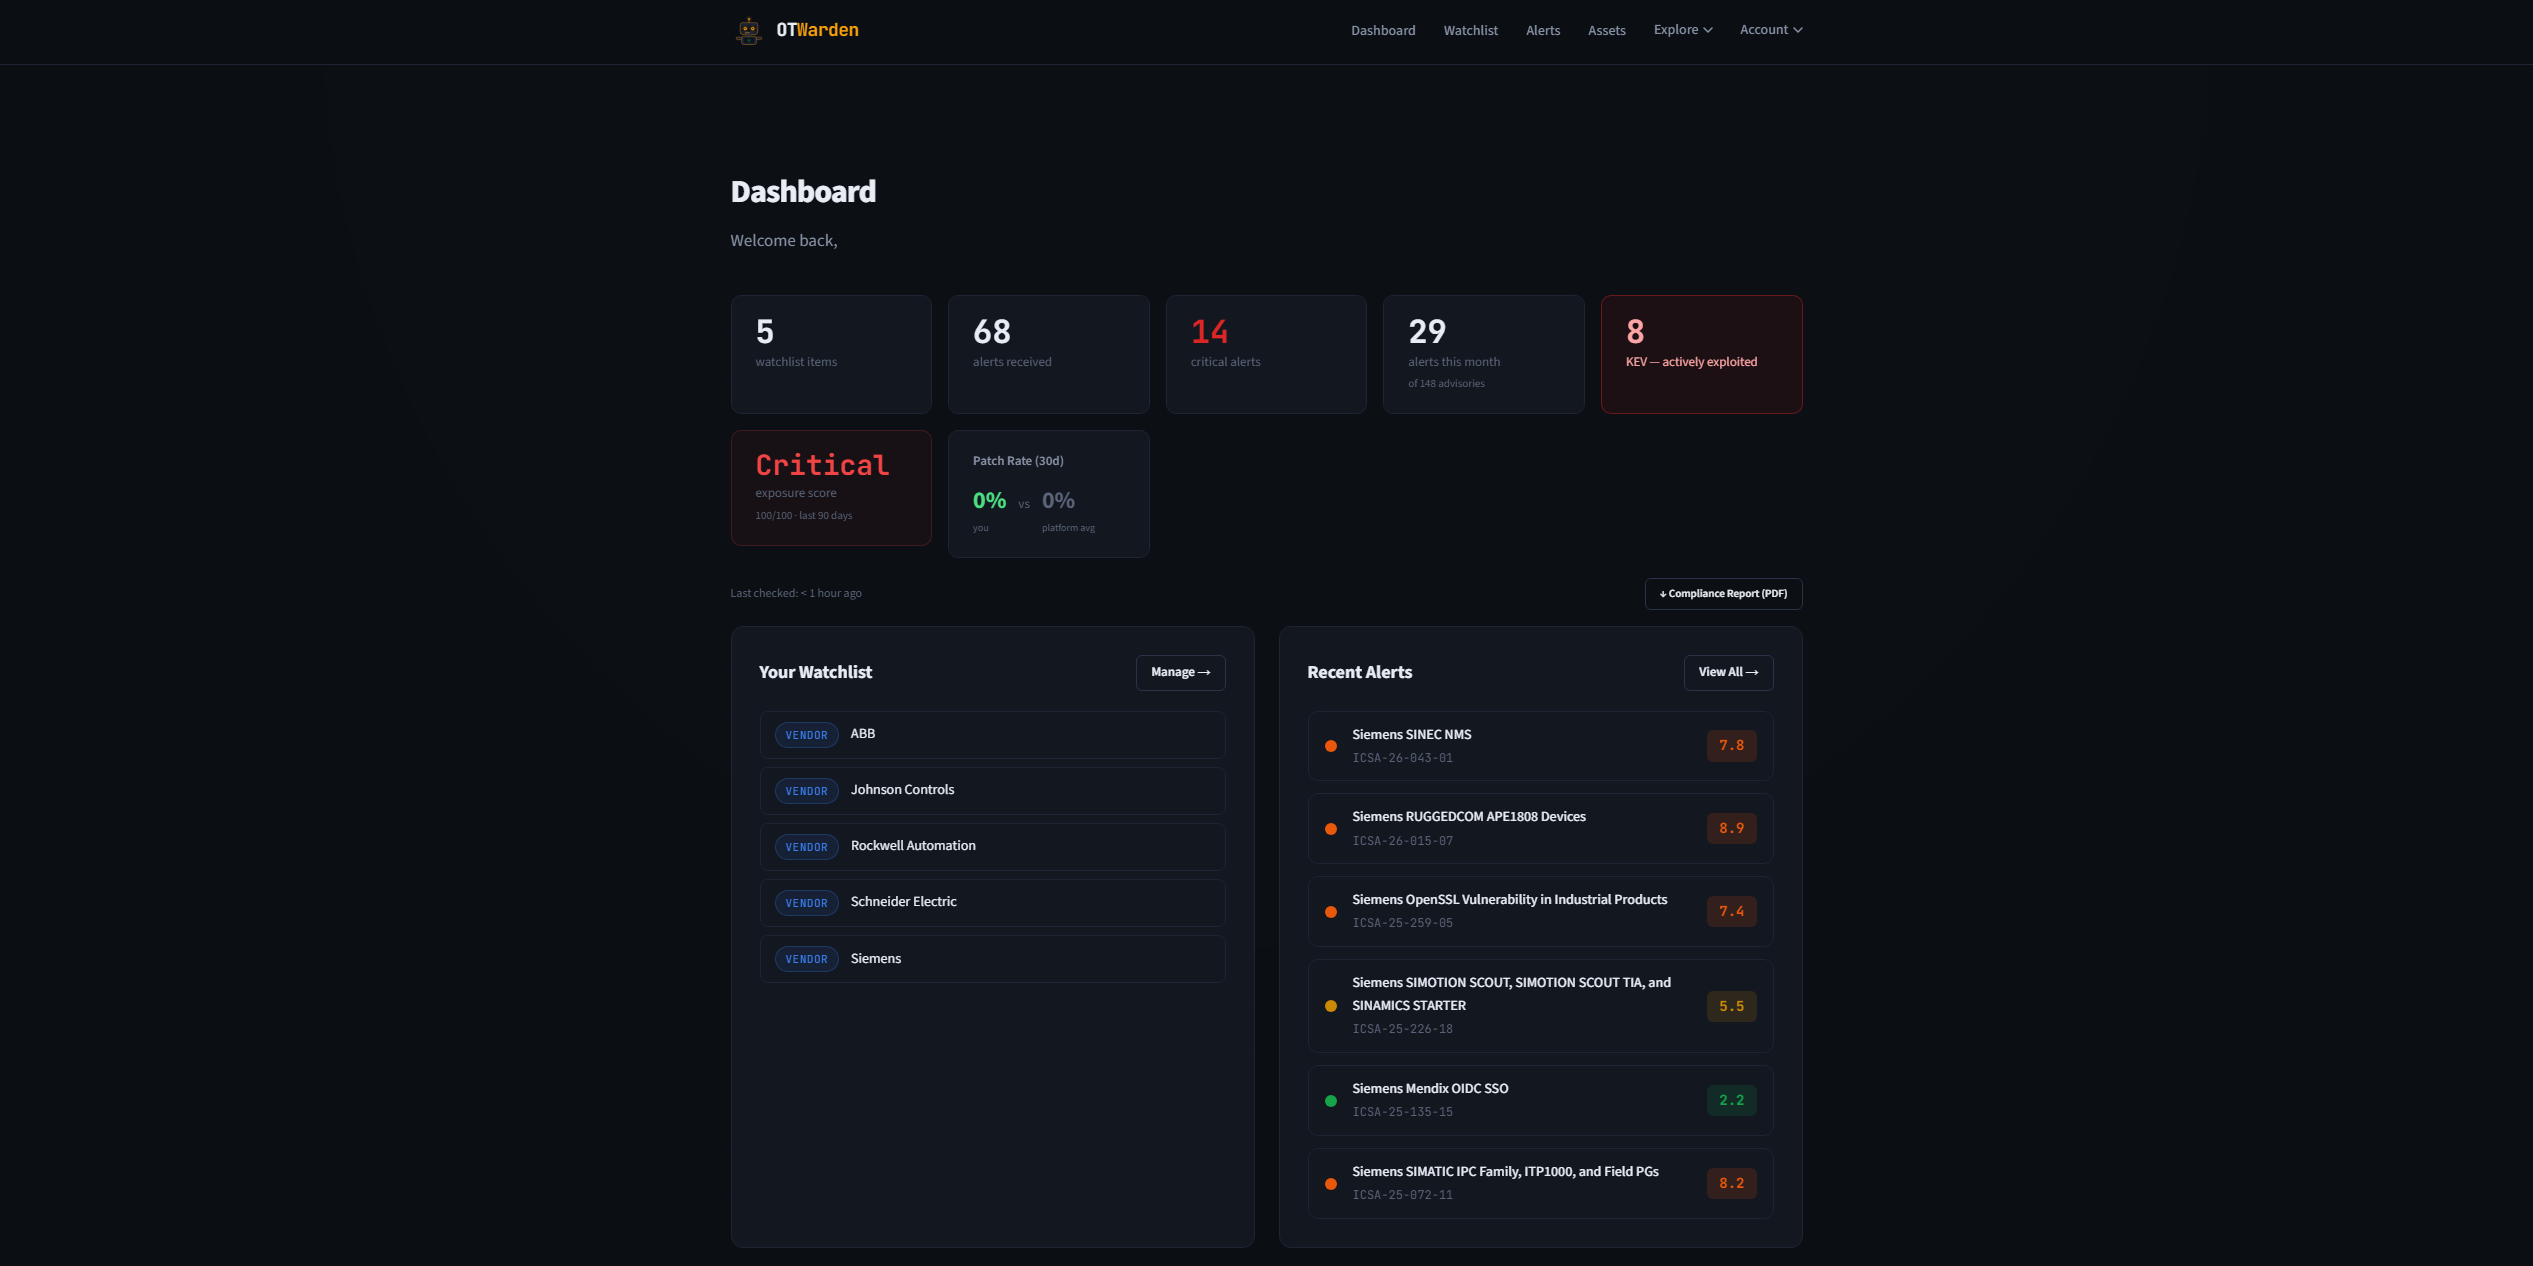This screenshot has height=1266, width=2533.
Task: Select the Schneider Electric watchlist row
Action: (x=992, y=903)
